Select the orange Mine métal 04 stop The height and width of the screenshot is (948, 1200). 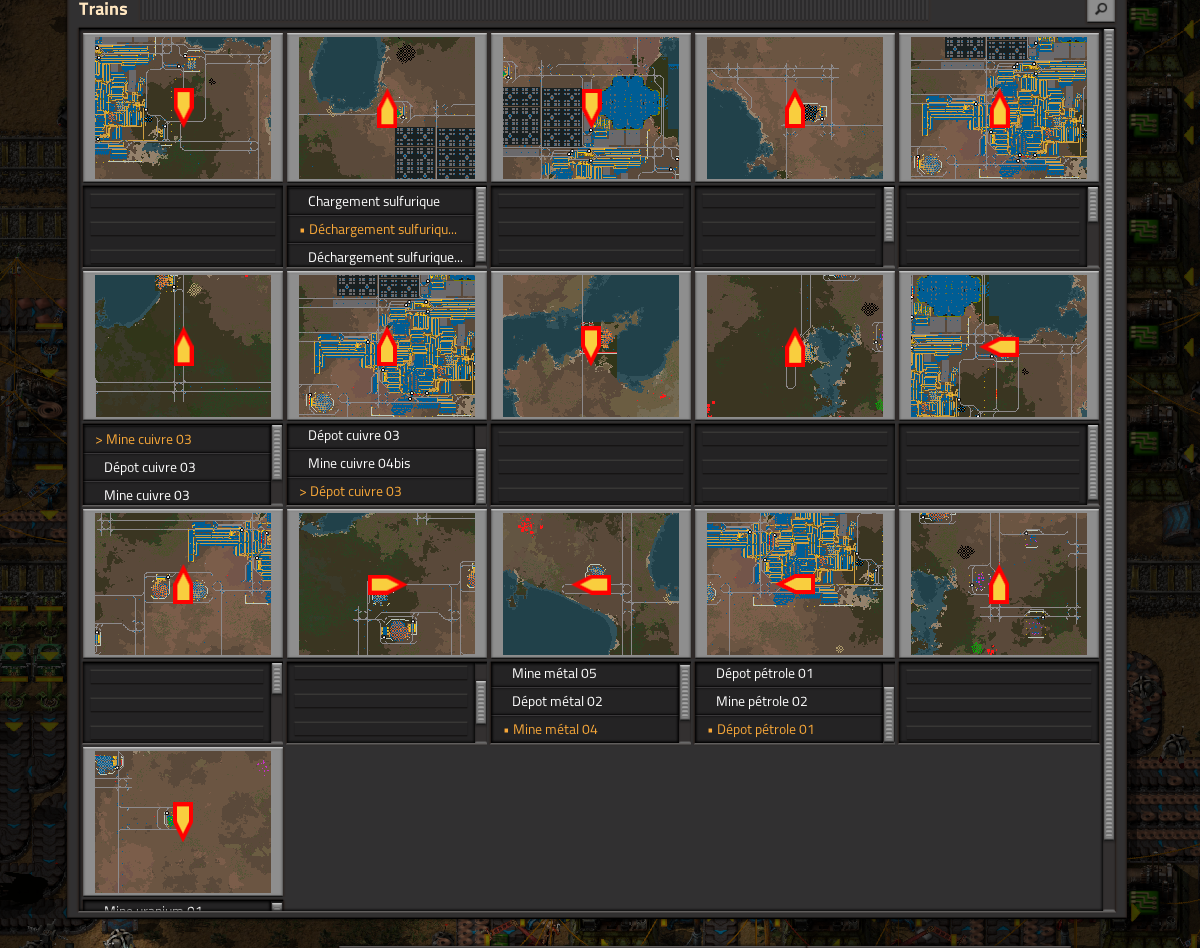coord(585,729)
